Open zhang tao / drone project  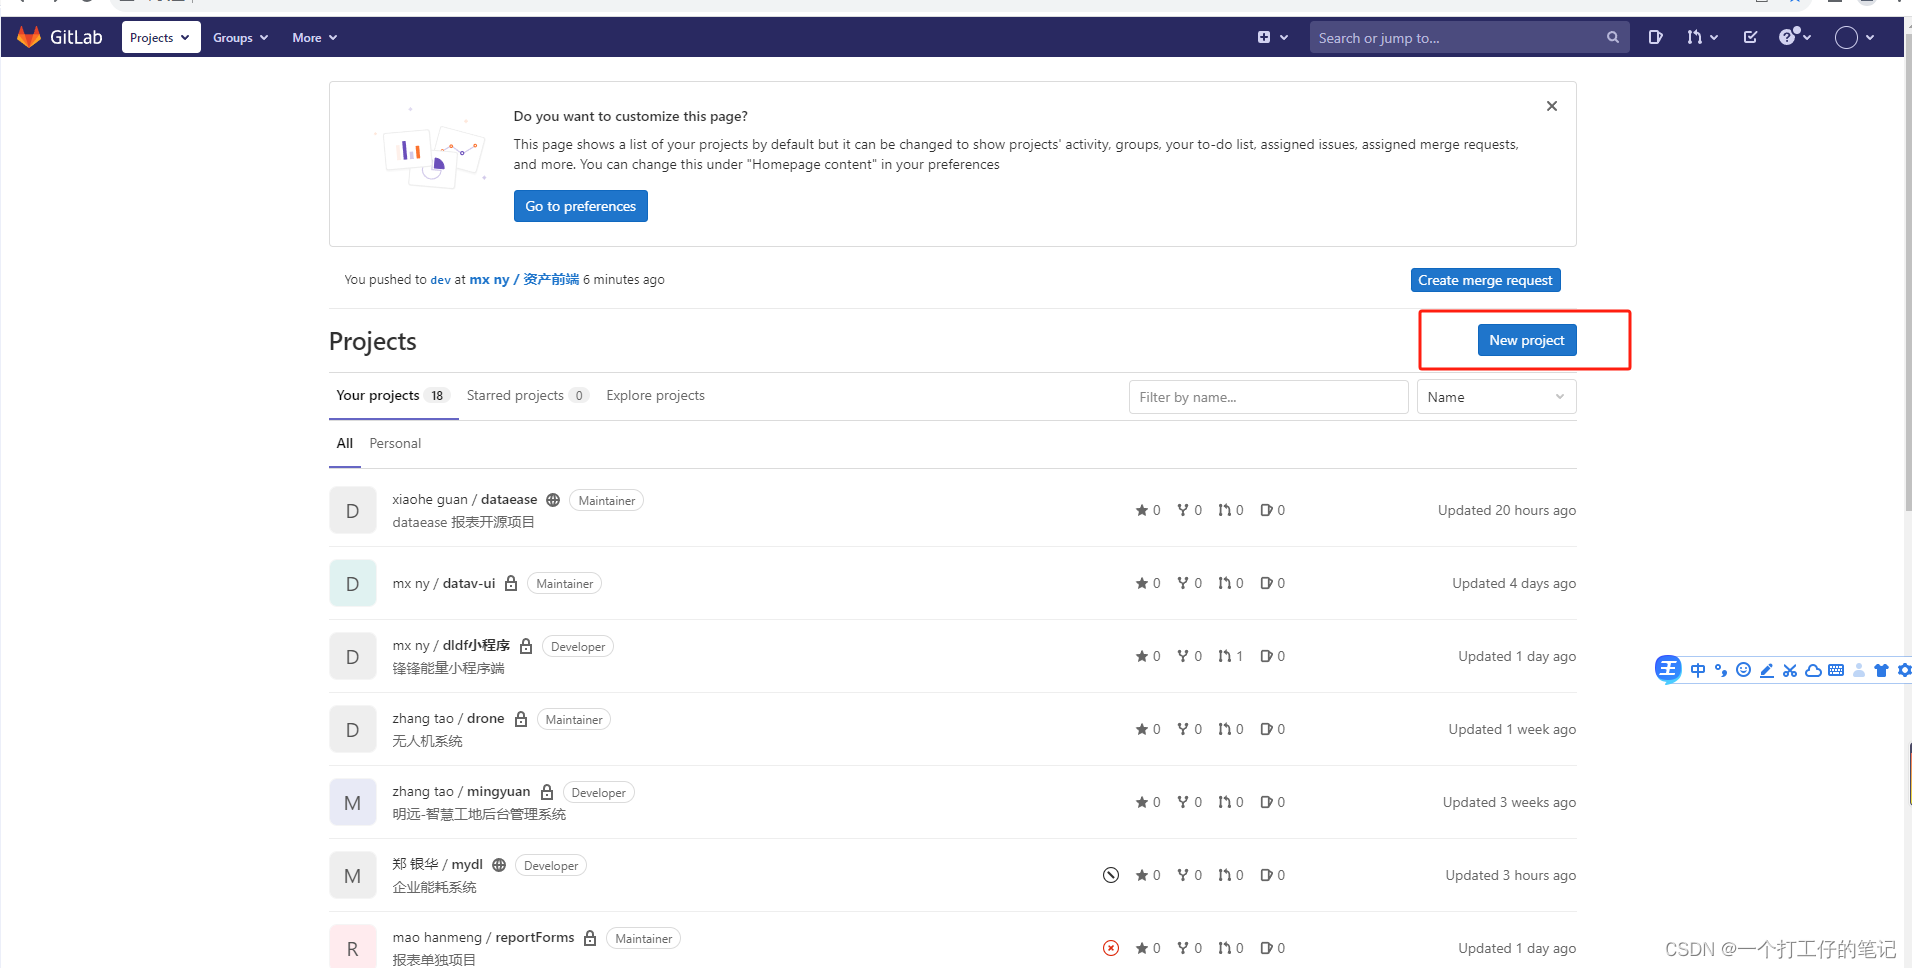pyautogui.click(x=448, y=719)
